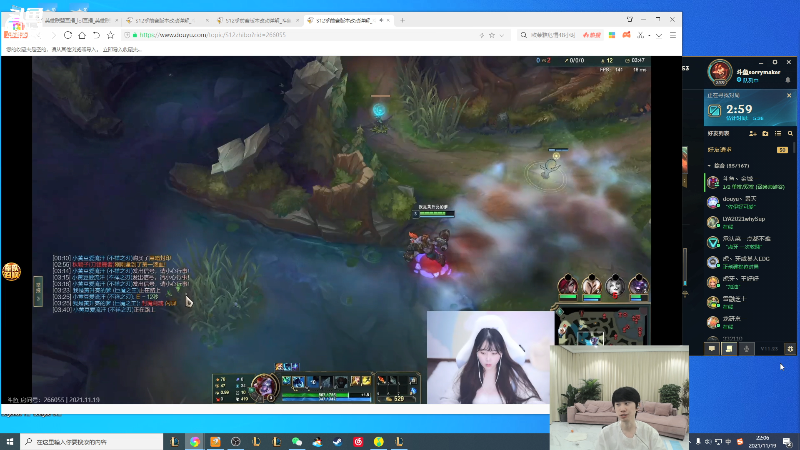
Task: Click the orange round badge on stream left edge
Action: (x=11, y=271)
